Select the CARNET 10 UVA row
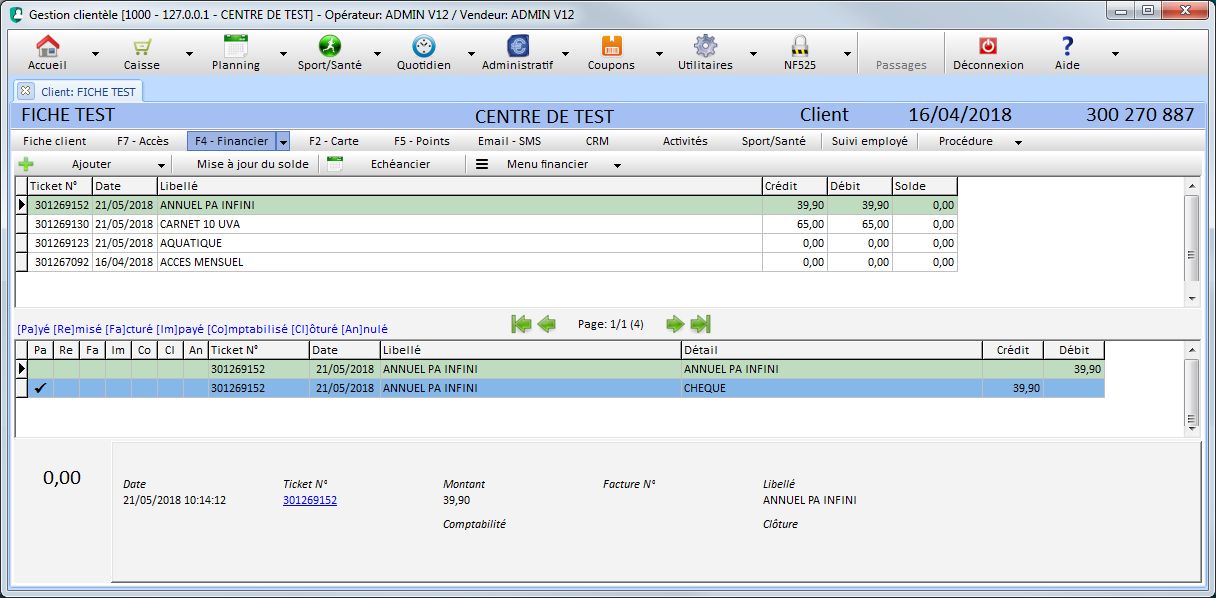Image resolution: width=1216 pixels, height=598 pixels. pos(487,224)
